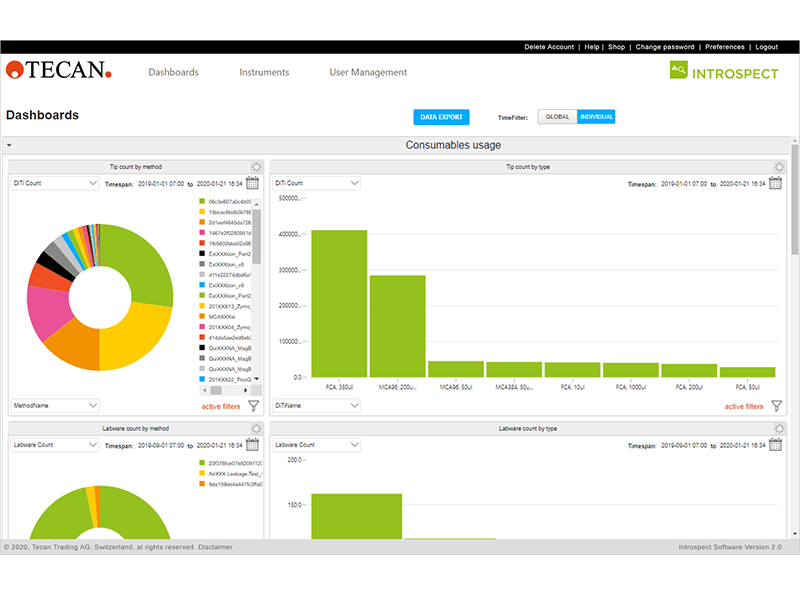This screenshot has height=595, width=800.
Task: Click the FCA 350ul bar in chart
Action: click(x=339, y=304)
